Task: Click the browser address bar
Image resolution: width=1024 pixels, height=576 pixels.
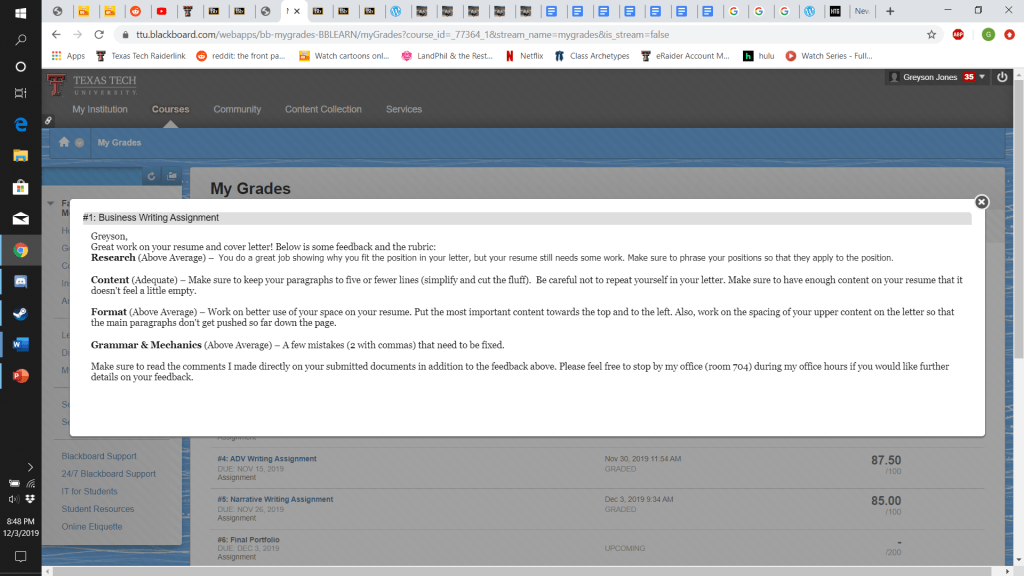Action: click(x=500, y=34)
